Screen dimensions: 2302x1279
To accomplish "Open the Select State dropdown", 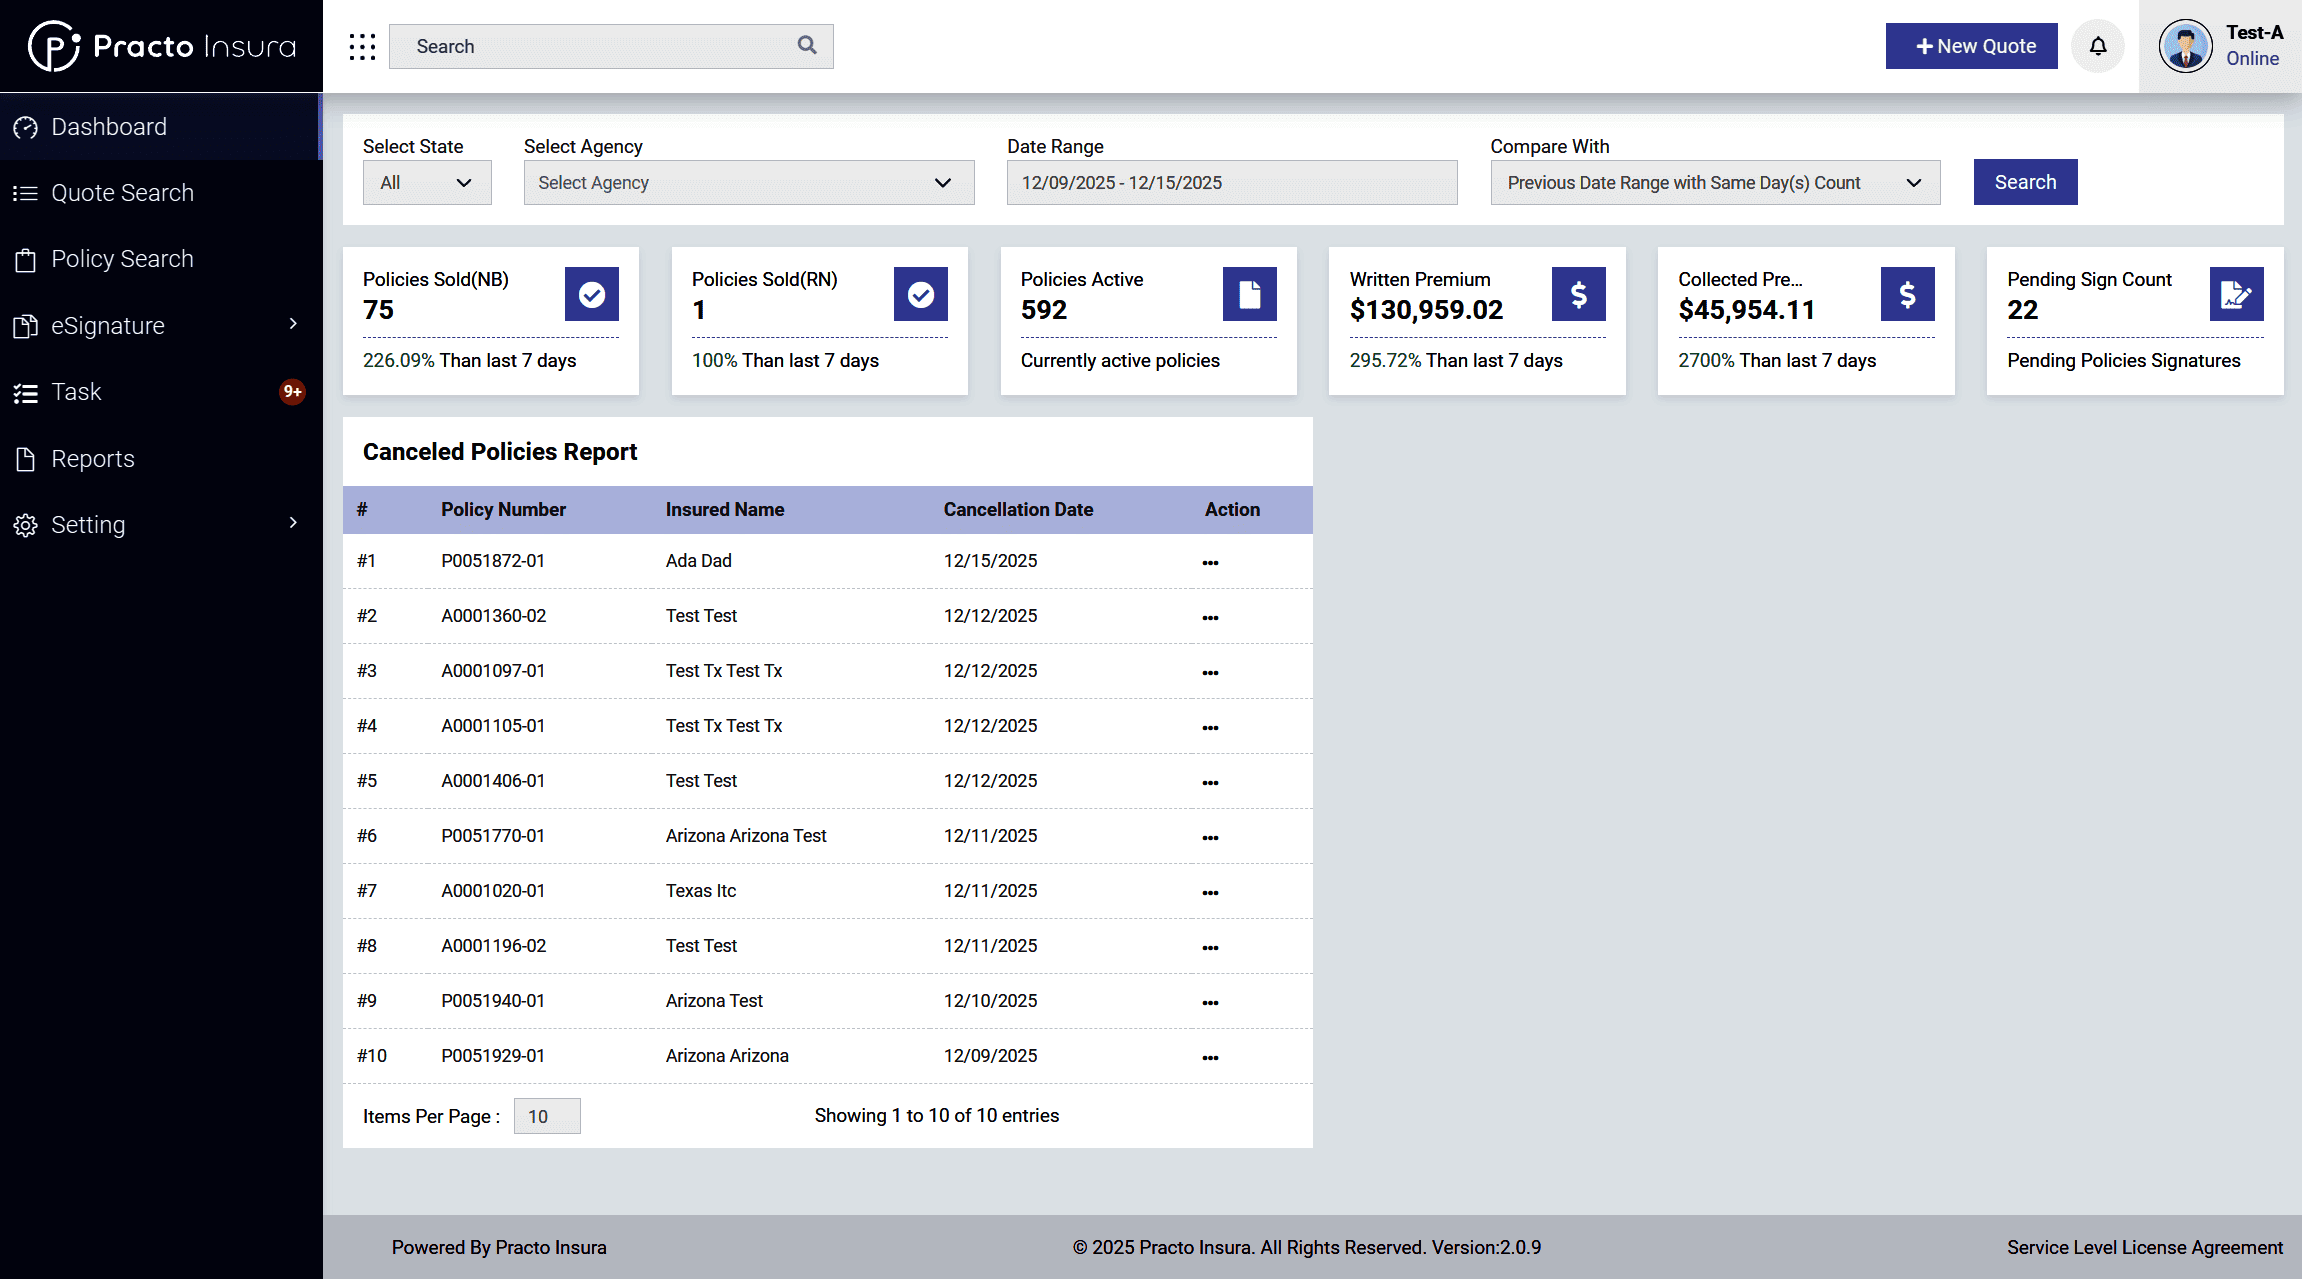I will [426, 183].
